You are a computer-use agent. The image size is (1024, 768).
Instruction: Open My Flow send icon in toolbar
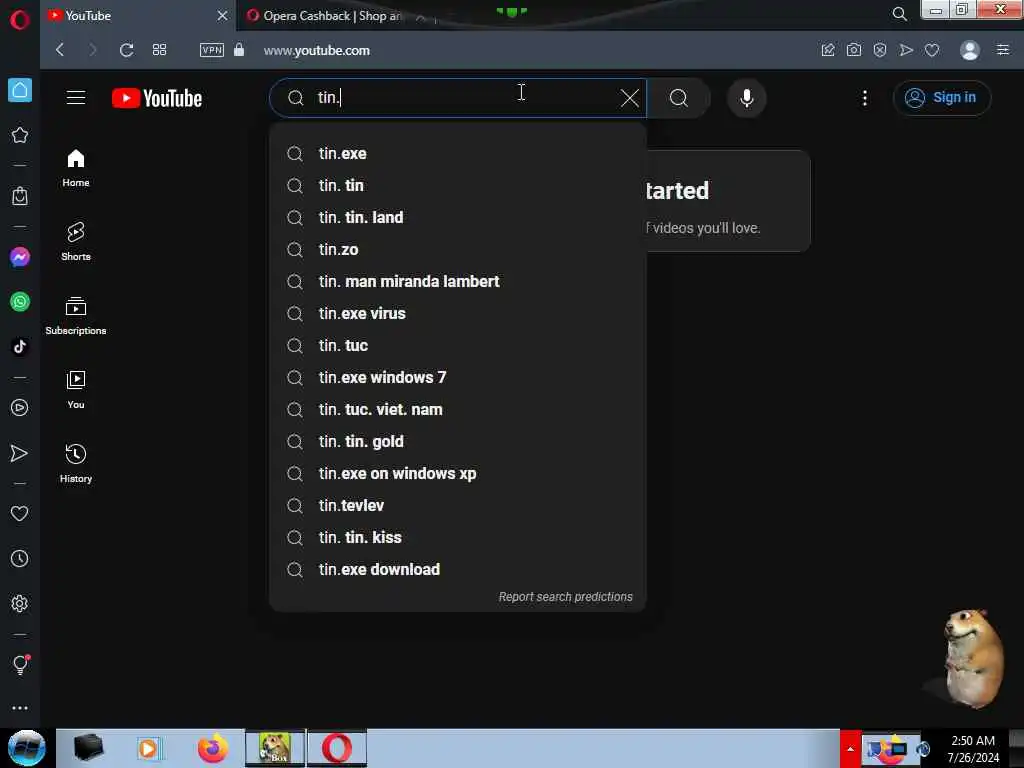pos(906,50)
